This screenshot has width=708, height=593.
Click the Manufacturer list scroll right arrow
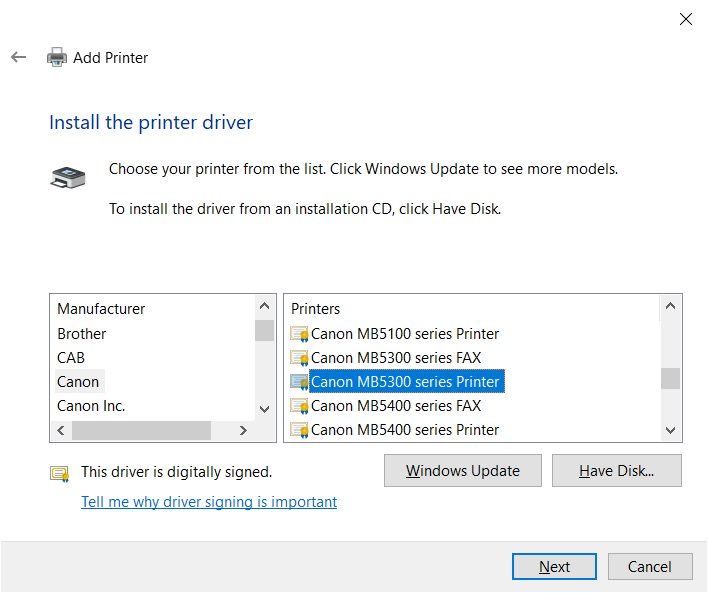point(243,430)
